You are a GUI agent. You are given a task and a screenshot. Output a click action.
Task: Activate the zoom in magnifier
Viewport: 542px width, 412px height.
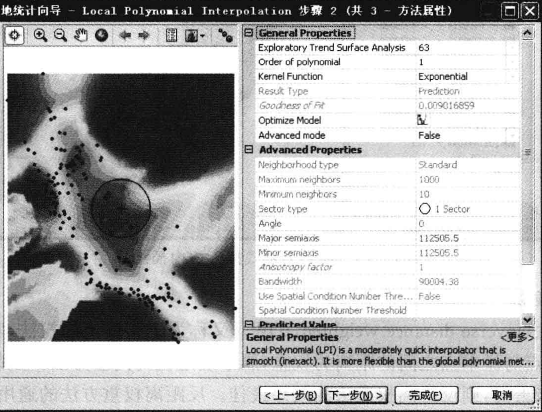click(40, 35)
